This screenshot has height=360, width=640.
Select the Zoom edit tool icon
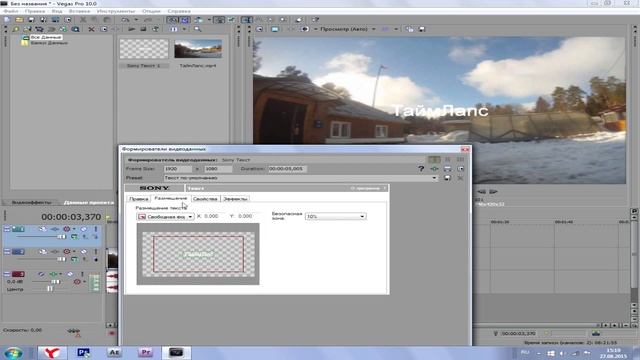point(282,20)
